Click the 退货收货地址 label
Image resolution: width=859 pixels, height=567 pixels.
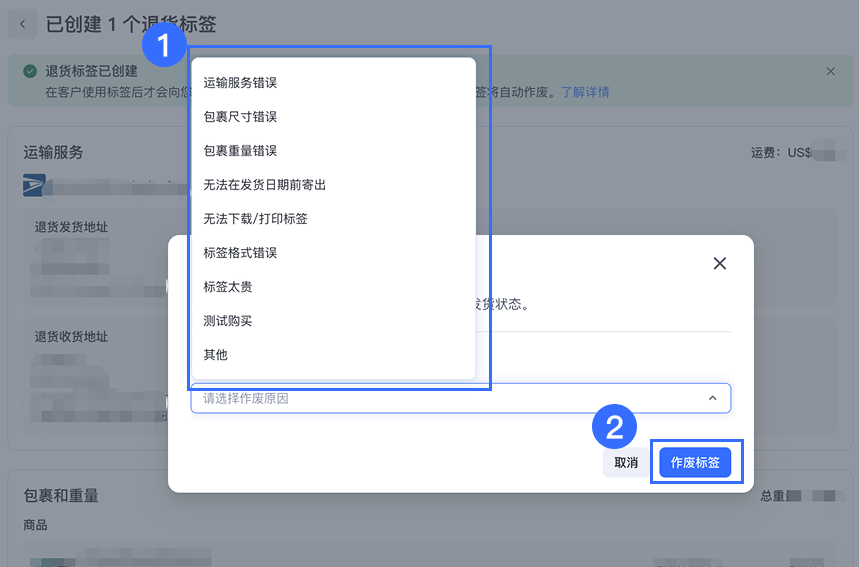coord(71,336)
